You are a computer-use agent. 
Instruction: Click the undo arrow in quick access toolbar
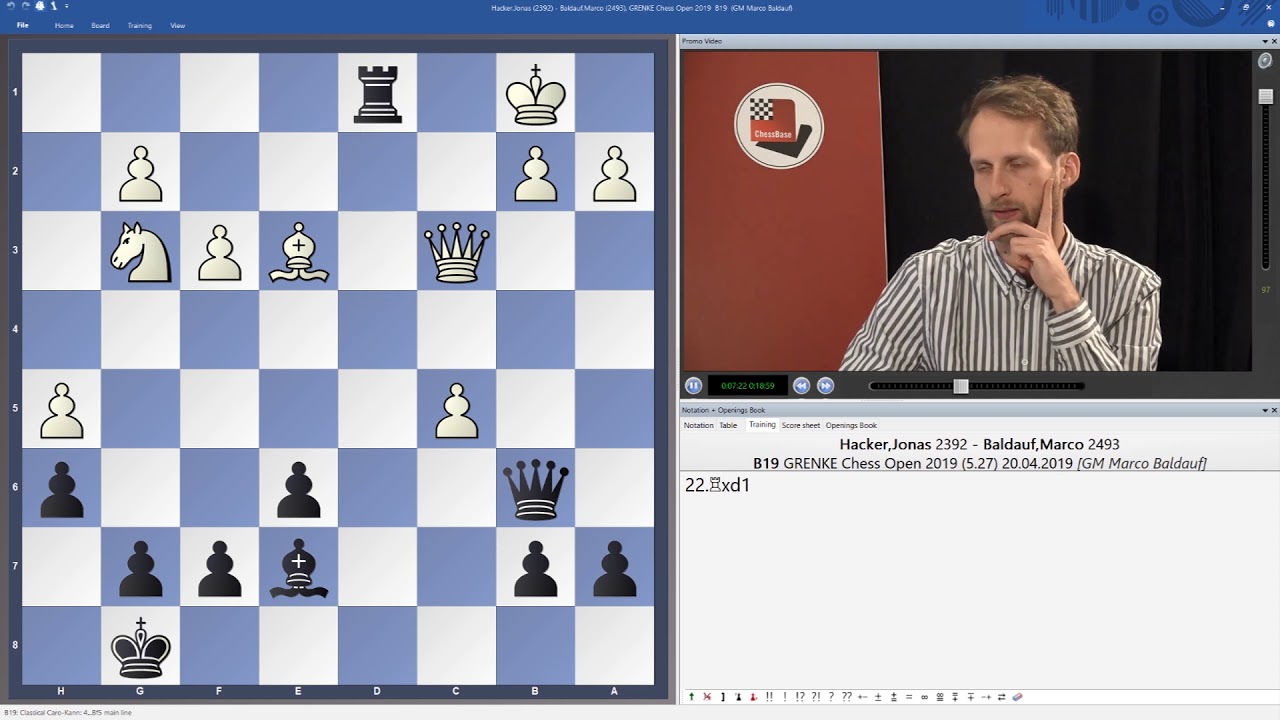point(10,6)
